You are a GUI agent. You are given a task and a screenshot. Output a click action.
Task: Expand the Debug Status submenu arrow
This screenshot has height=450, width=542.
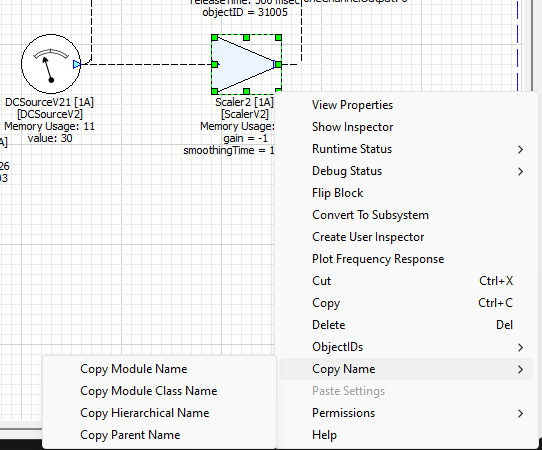(521, 171)
